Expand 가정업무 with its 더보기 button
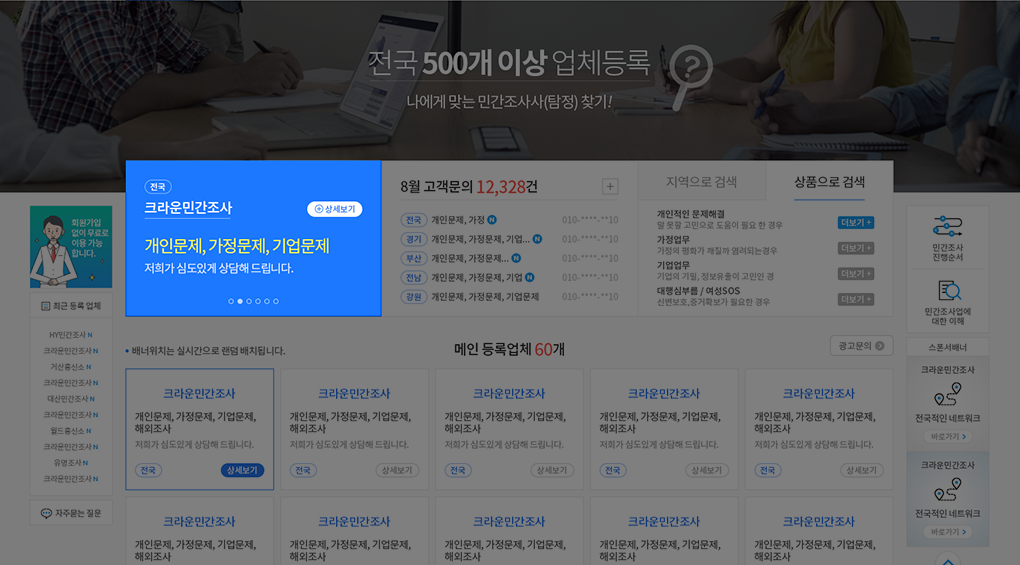 [855, 248]
